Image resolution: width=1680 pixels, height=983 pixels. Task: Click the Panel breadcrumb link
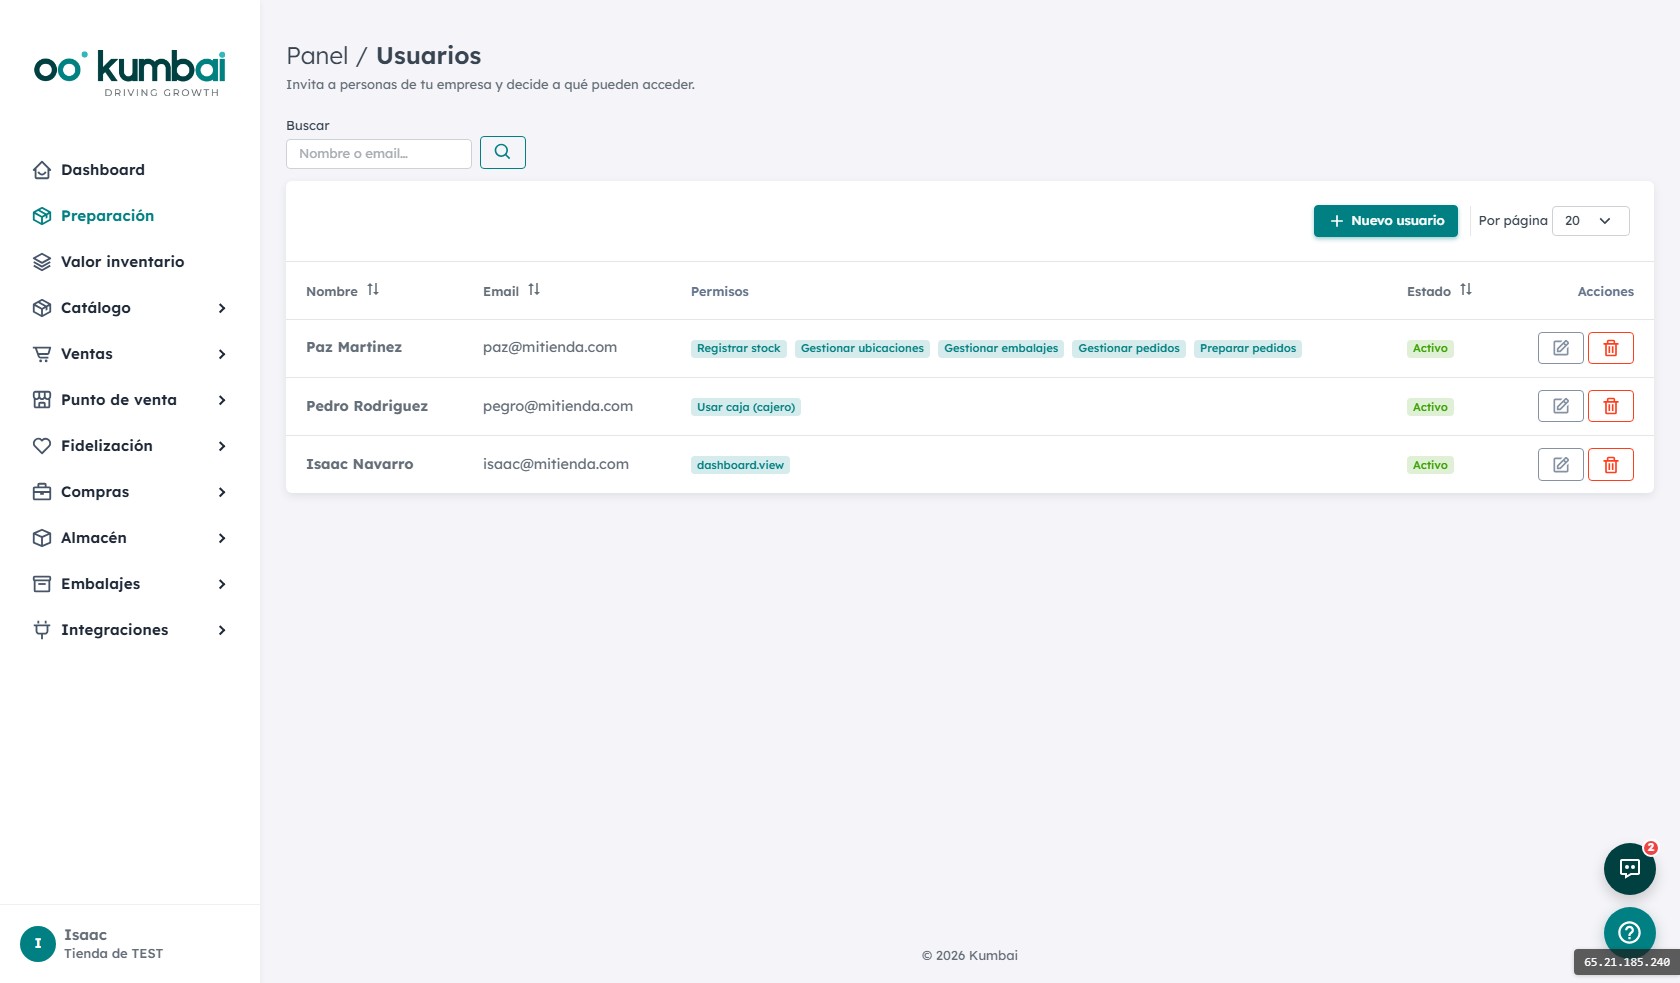pos(317,56)
